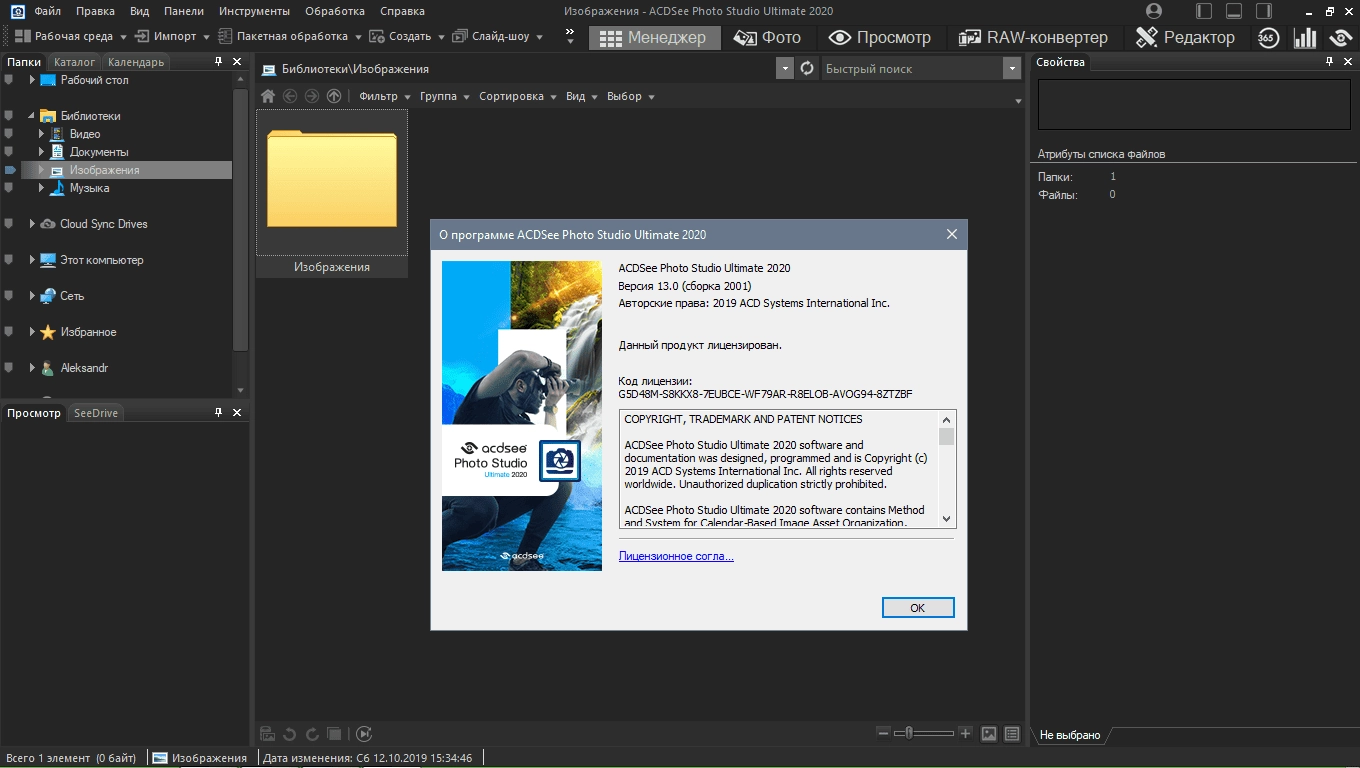Close the Просмотр preview panel

237,413
